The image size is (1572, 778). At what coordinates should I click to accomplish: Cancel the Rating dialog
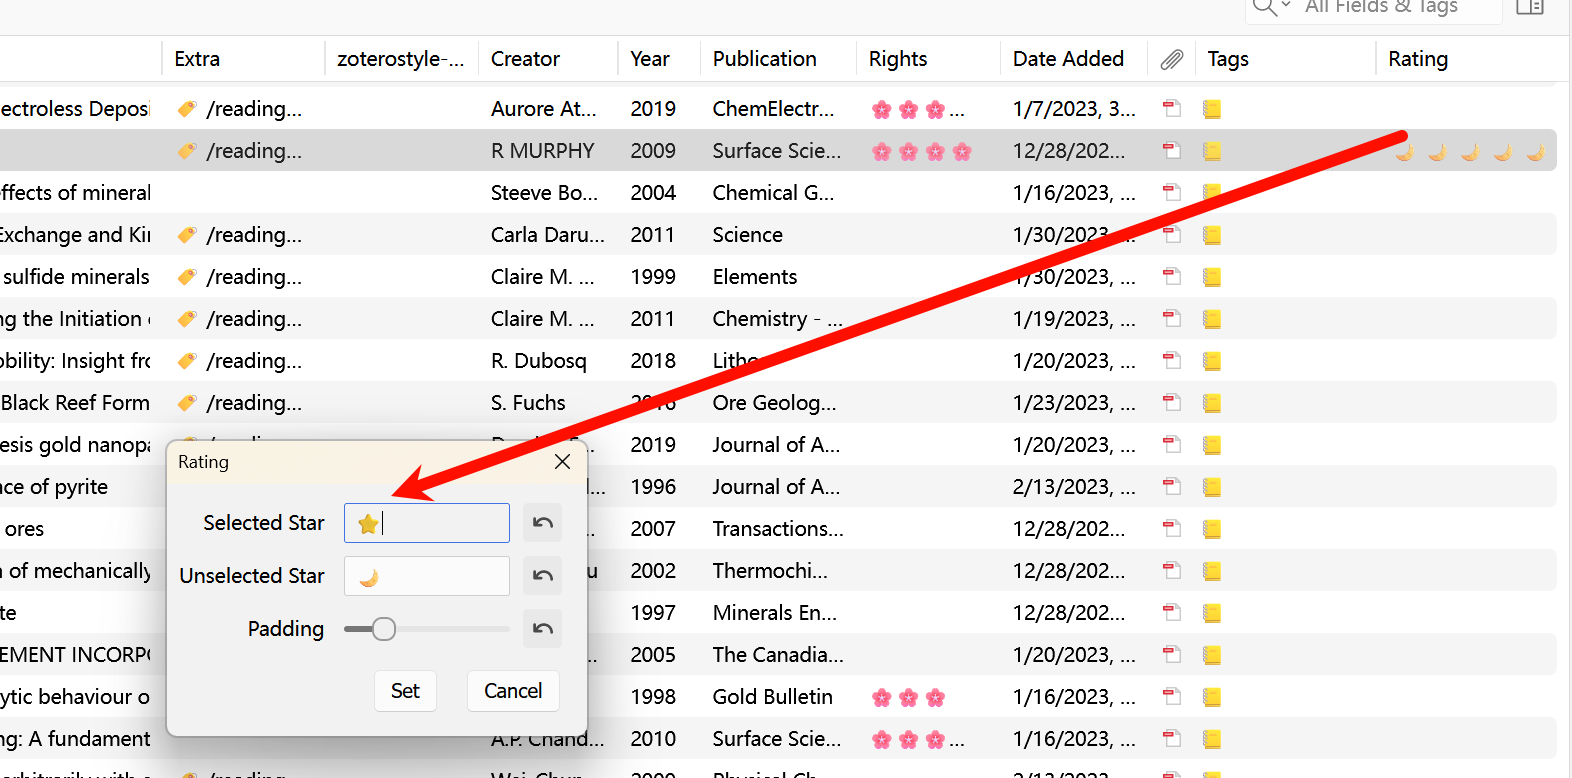(x=513, y=691)
